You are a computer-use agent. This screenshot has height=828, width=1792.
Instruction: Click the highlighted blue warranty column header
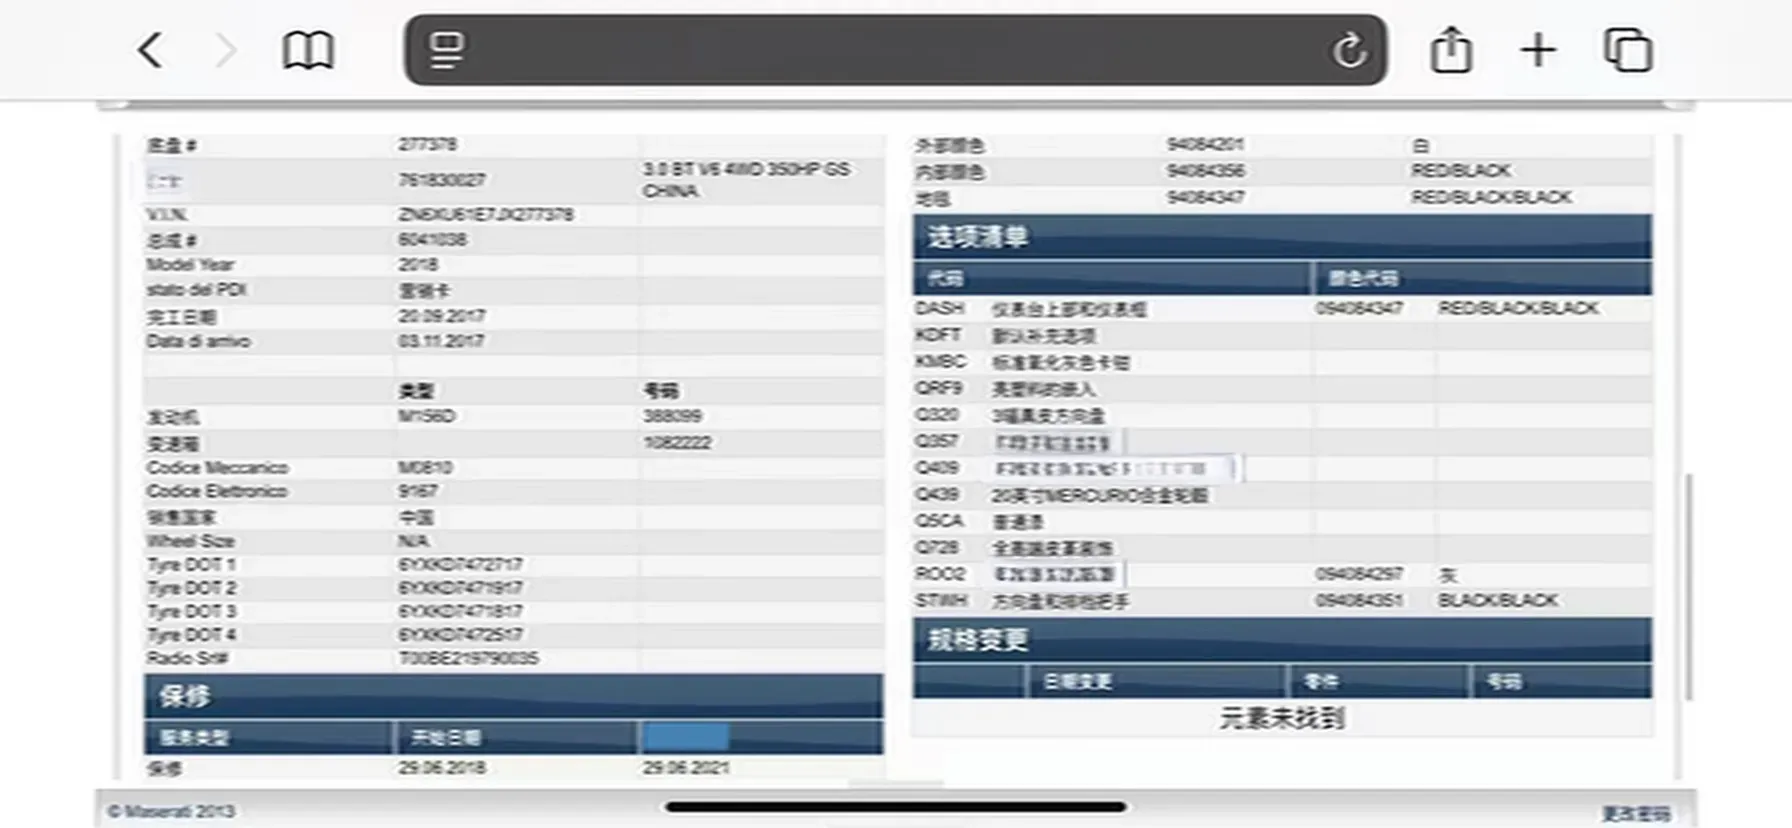685,738
